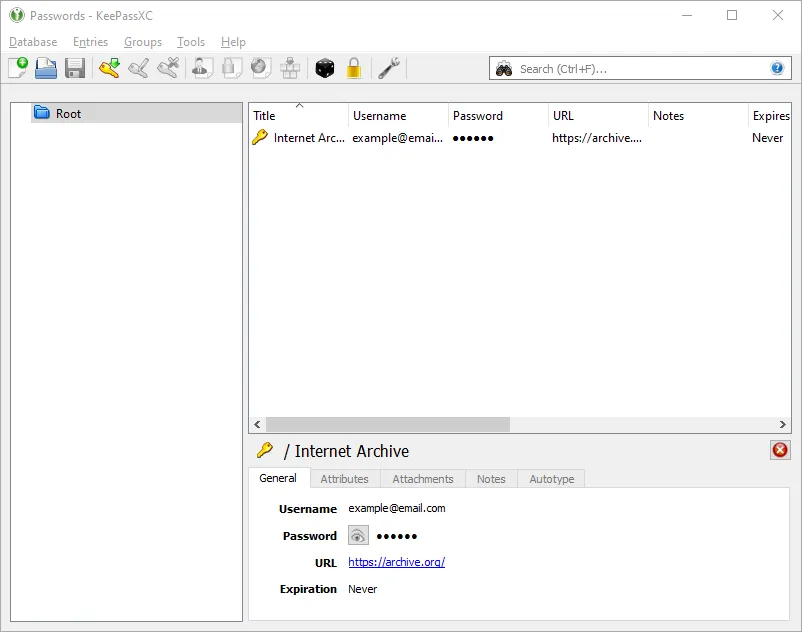Copy URL to clipboard globe icon

click(261, 68)
